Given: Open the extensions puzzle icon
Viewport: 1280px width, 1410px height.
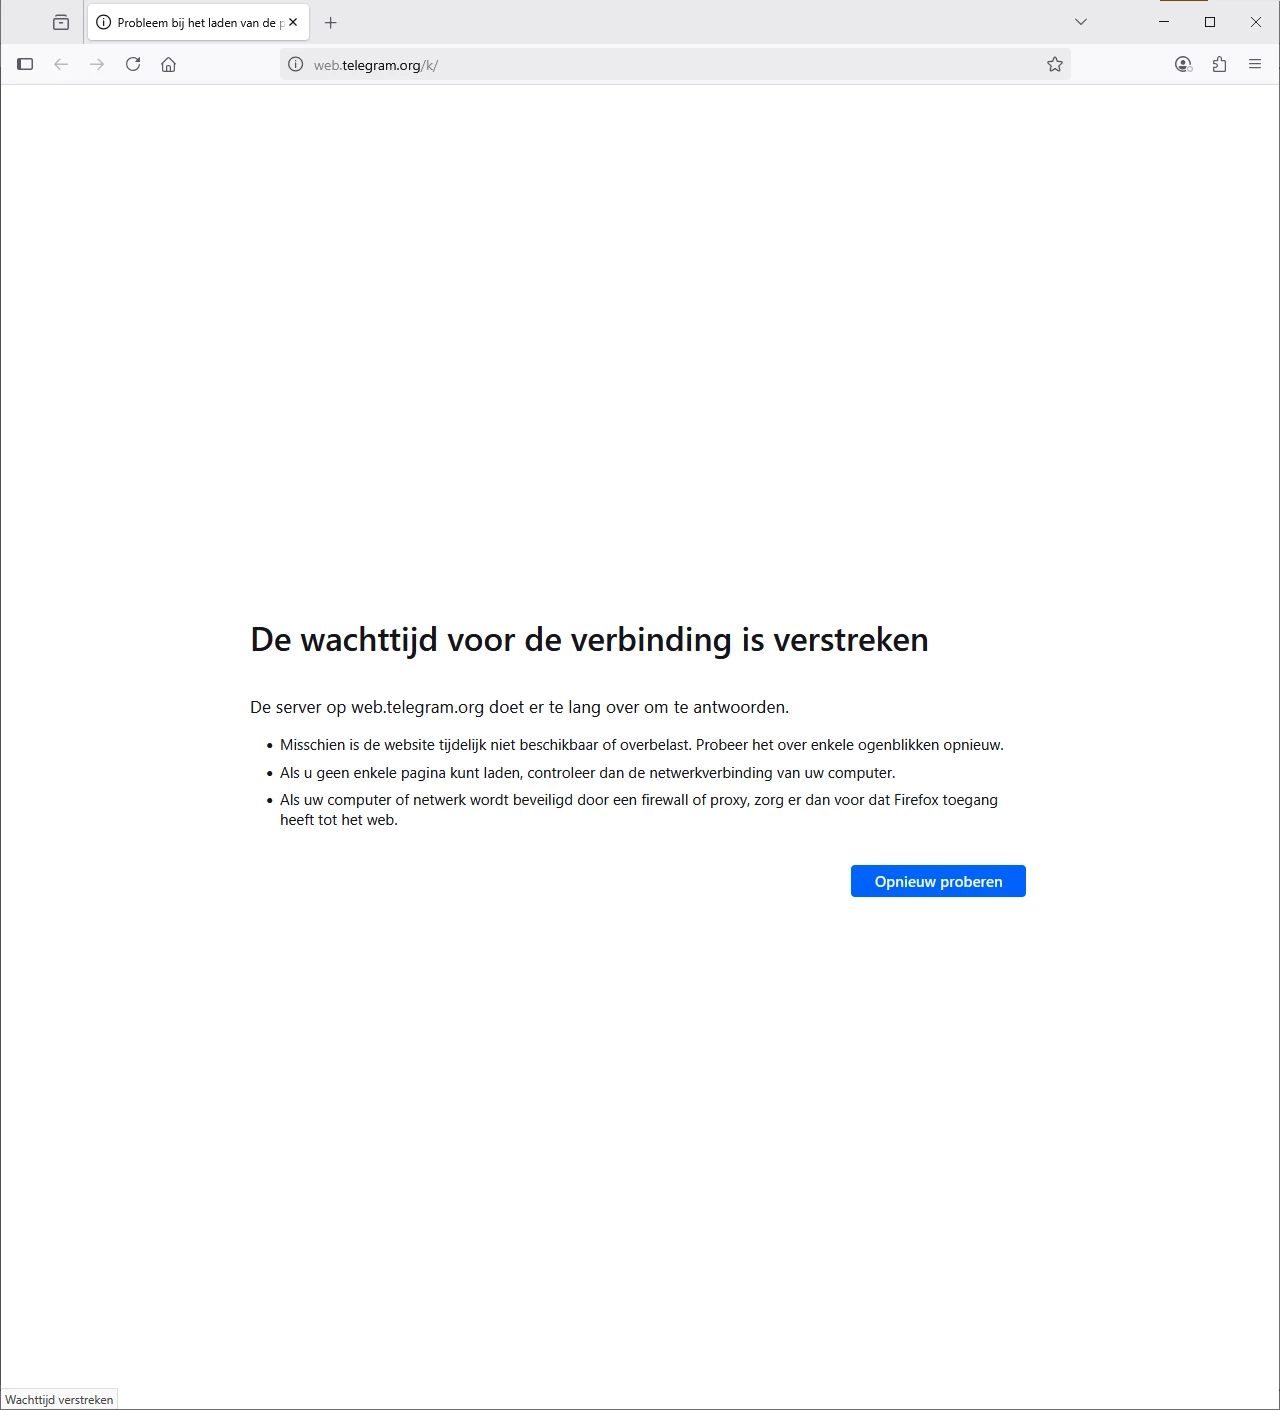Looking at the screenshot, I should 1219,64.
